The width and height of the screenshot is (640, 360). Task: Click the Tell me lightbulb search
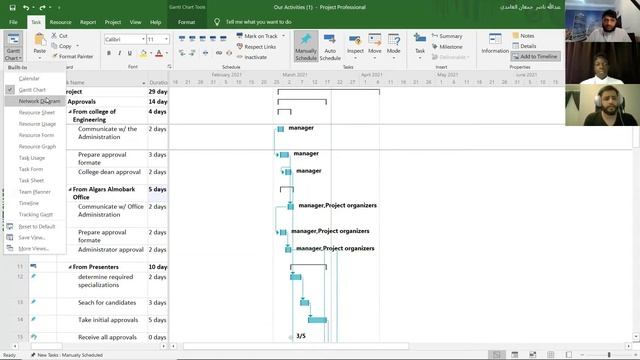coord(217,22)
